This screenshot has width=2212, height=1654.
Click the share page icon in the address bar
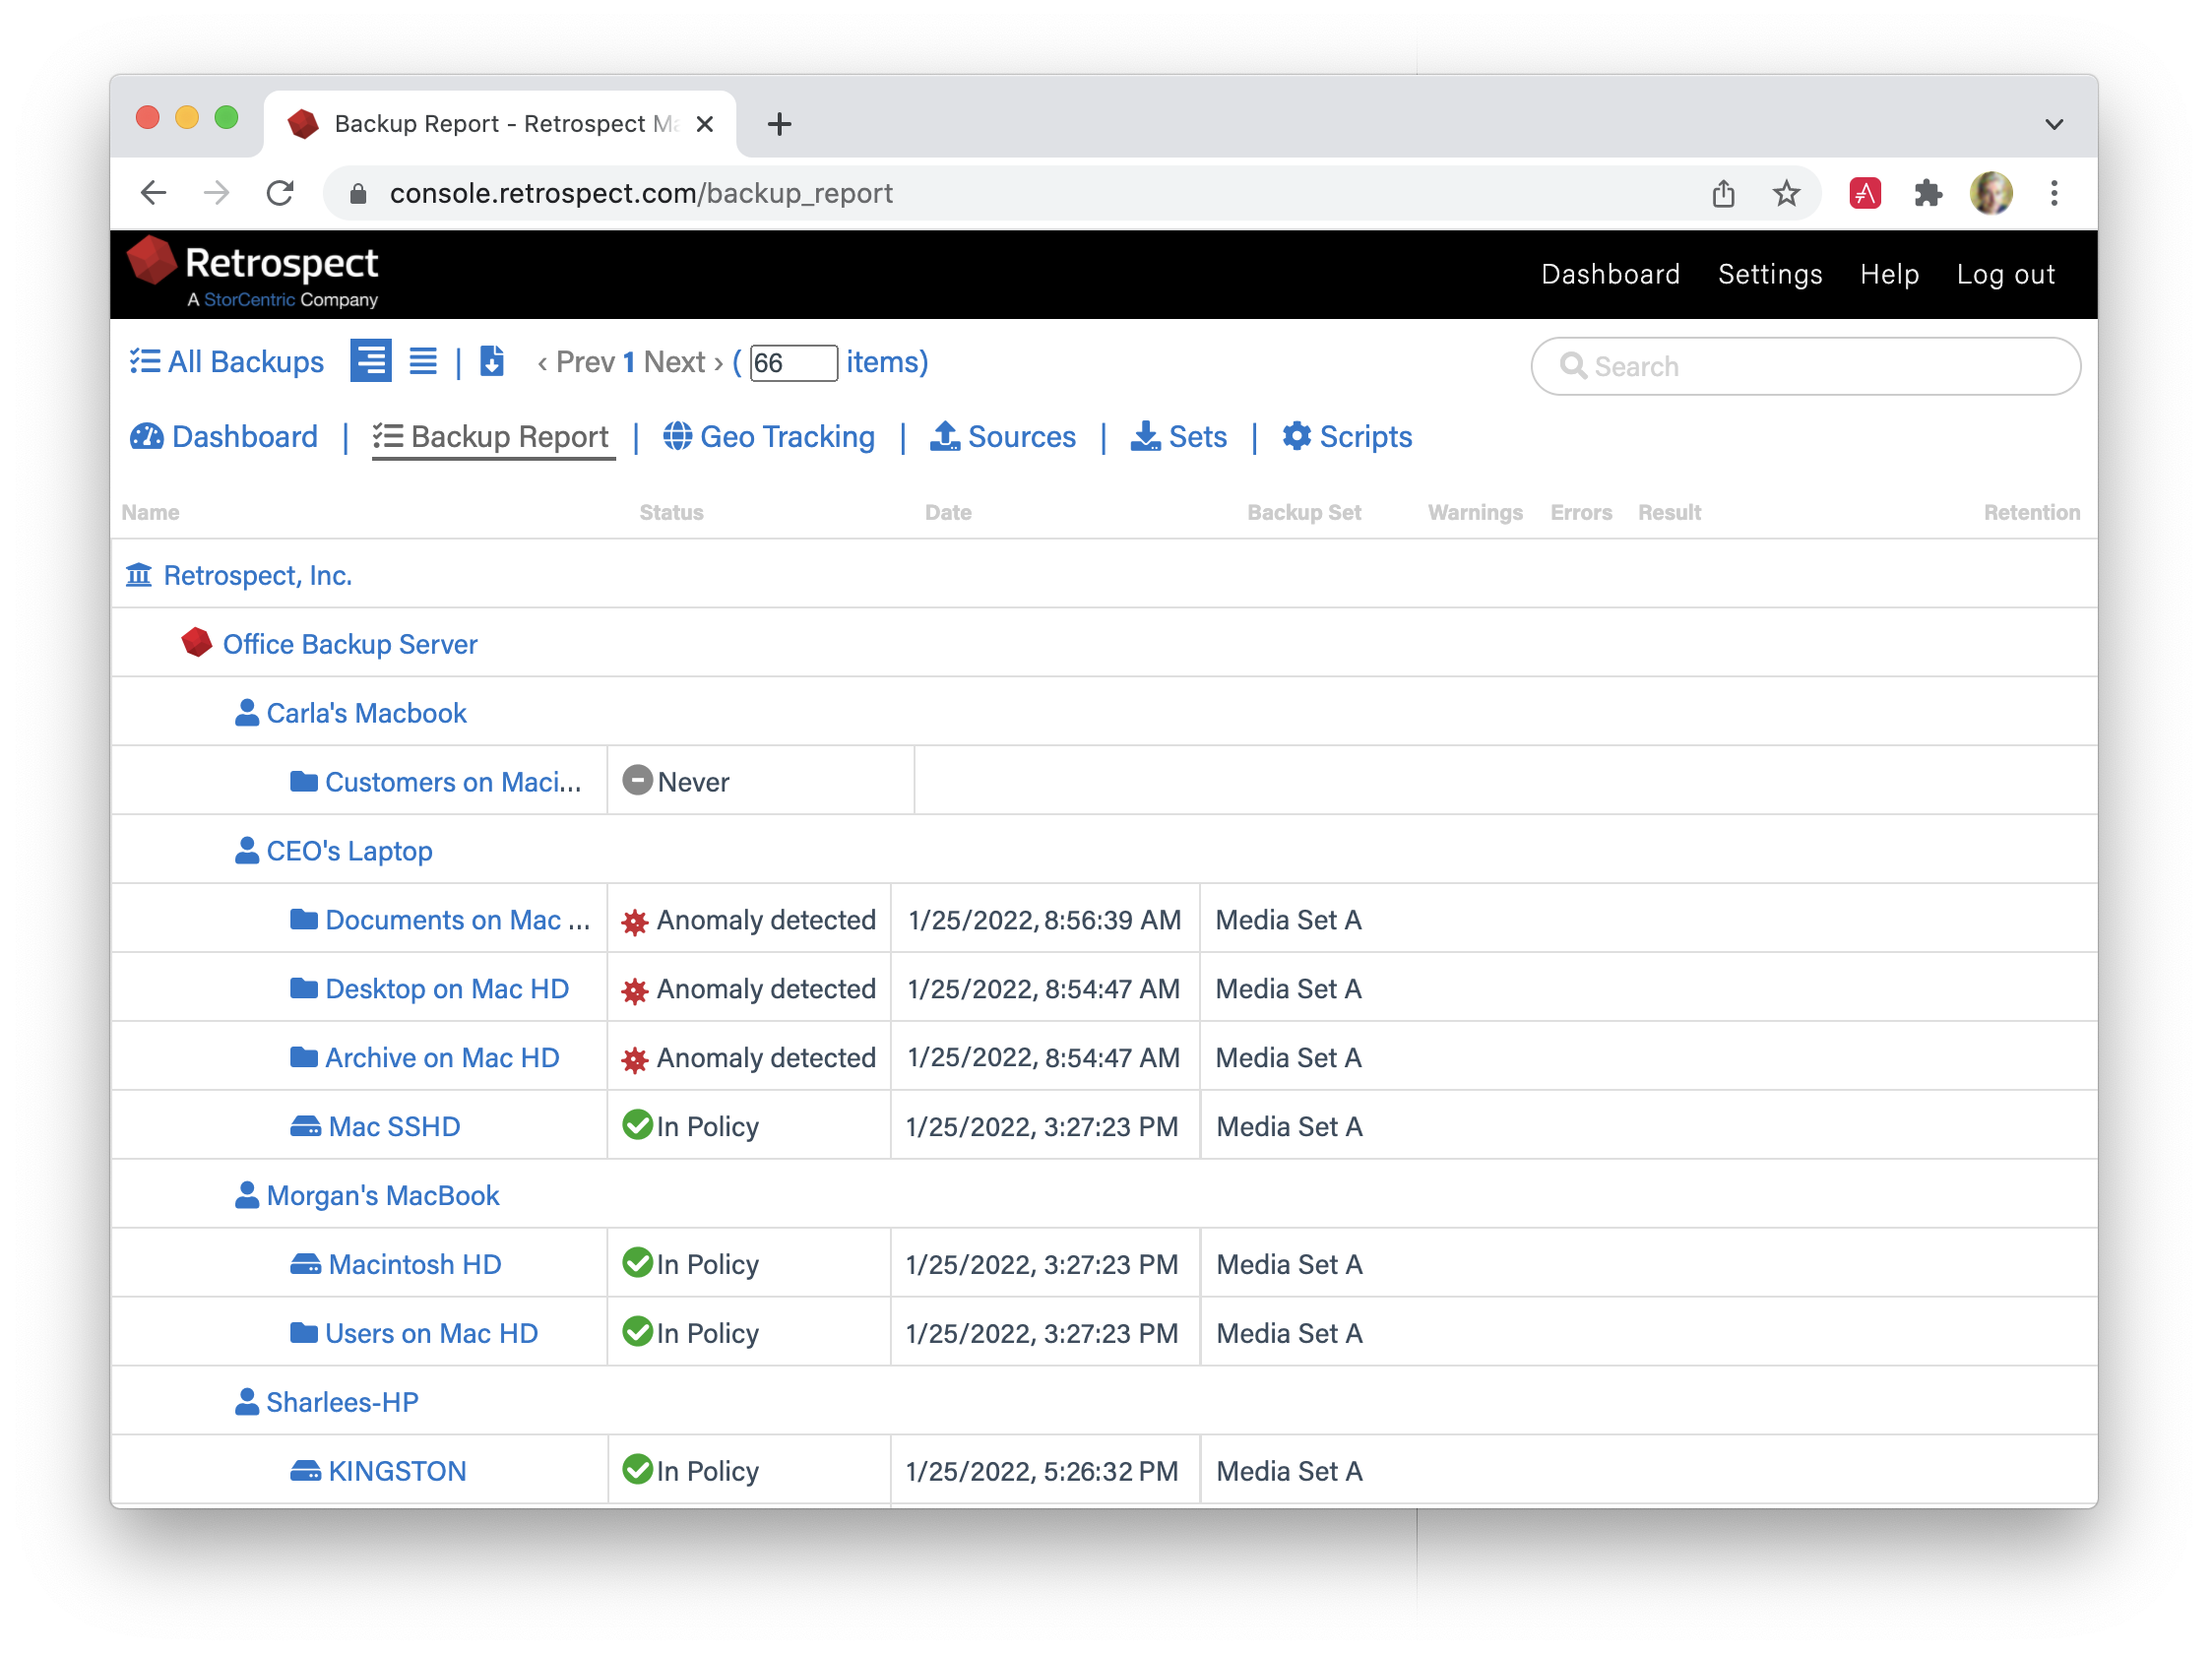pyautogui.click(x=1723, y=193)
